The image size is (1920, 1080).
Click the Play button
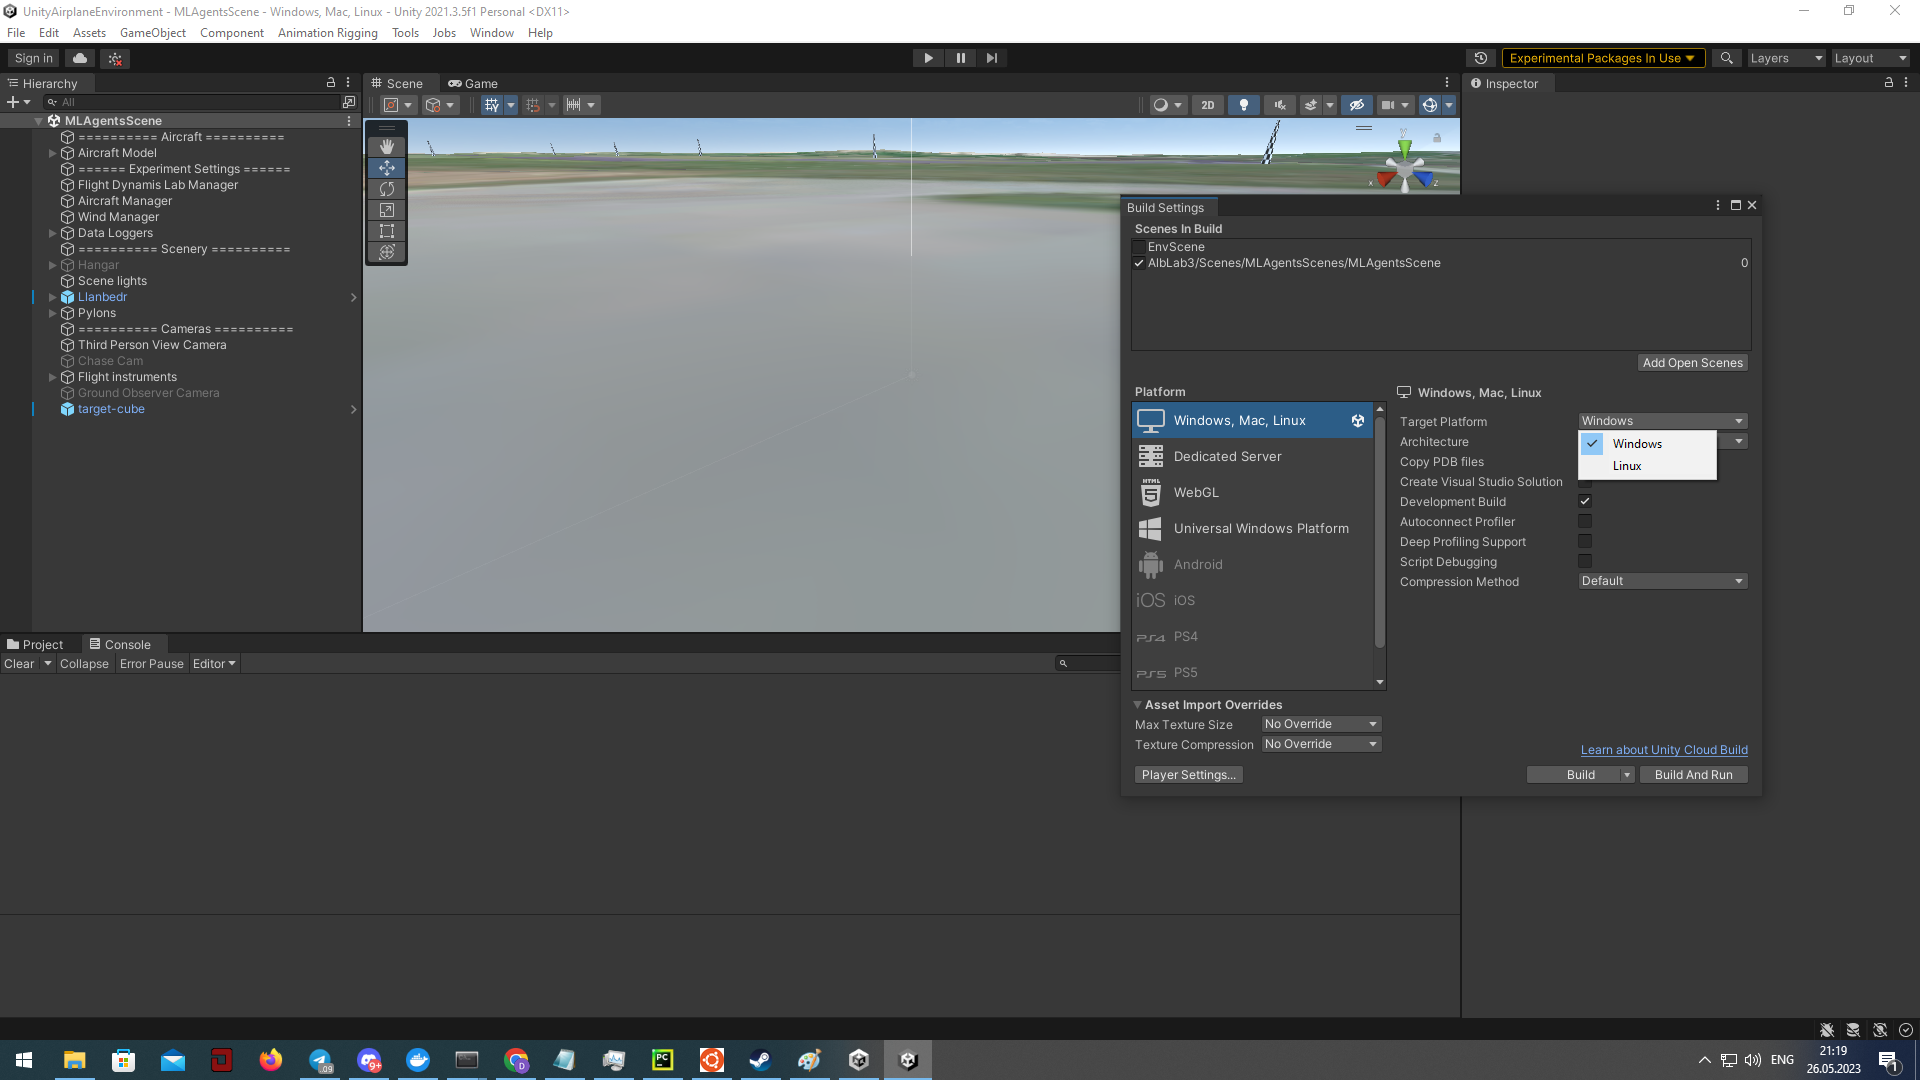(x=928, y=58)
